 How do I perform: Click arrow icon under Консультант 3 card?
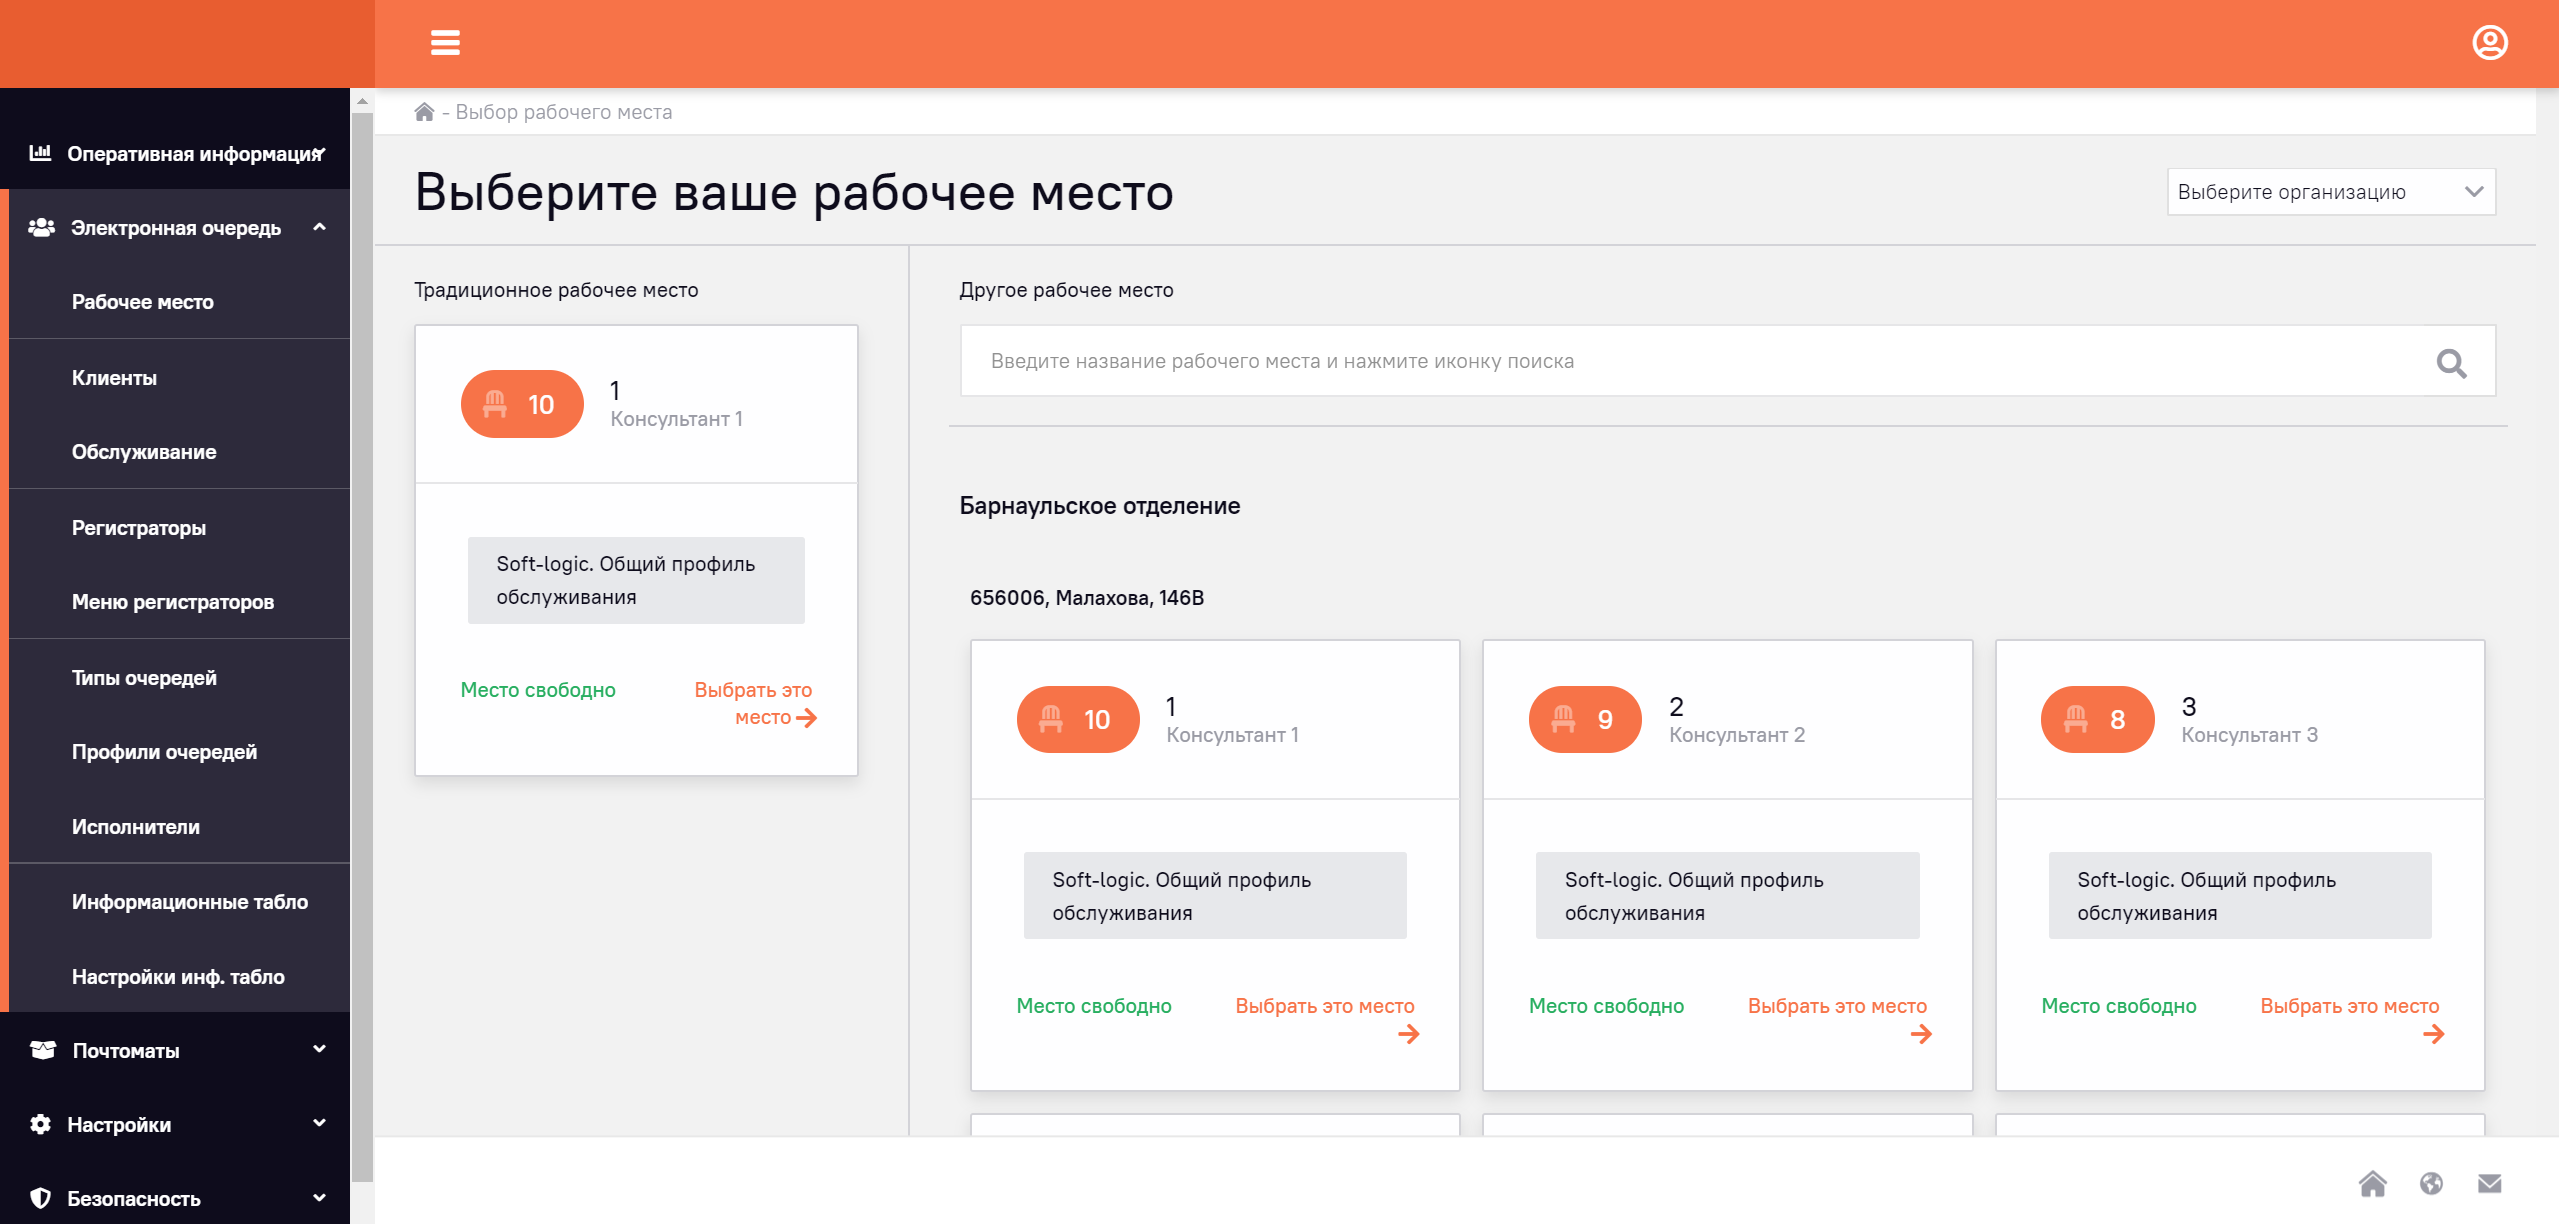coord(2433,1034)
